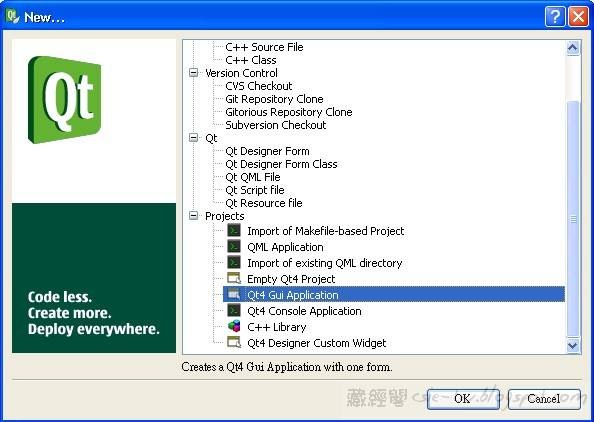The height and width of the screenshot is (422, 594).
Task: Confirm selection with the OK button
Action: (463, 399)
